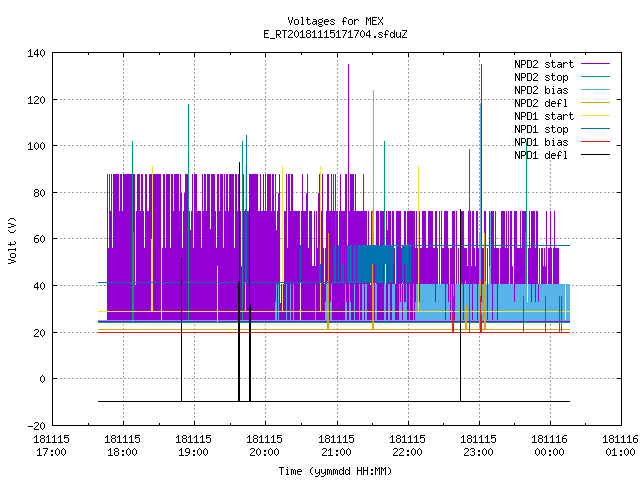This screenshot has height=480, width=640.
Task: Click the E_RT20181115171704.sfduZ filename subtitle
Action: (x=335, y=34)
